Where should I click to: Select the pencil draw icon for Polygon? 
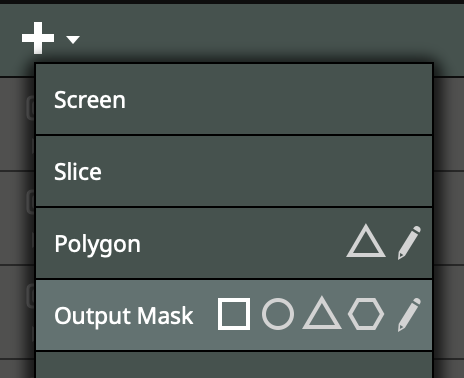[409, 243]
